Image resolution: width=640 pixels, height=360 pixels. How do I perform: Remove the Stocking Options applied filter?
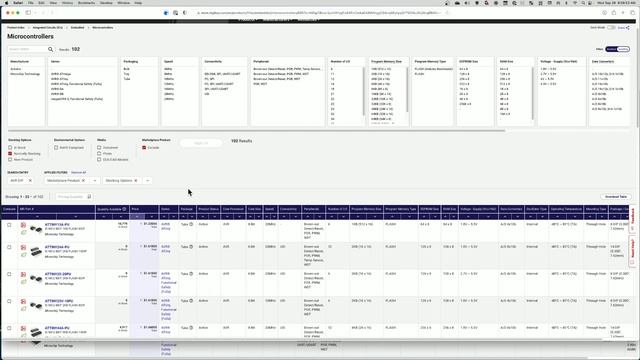tap(136, 180)
